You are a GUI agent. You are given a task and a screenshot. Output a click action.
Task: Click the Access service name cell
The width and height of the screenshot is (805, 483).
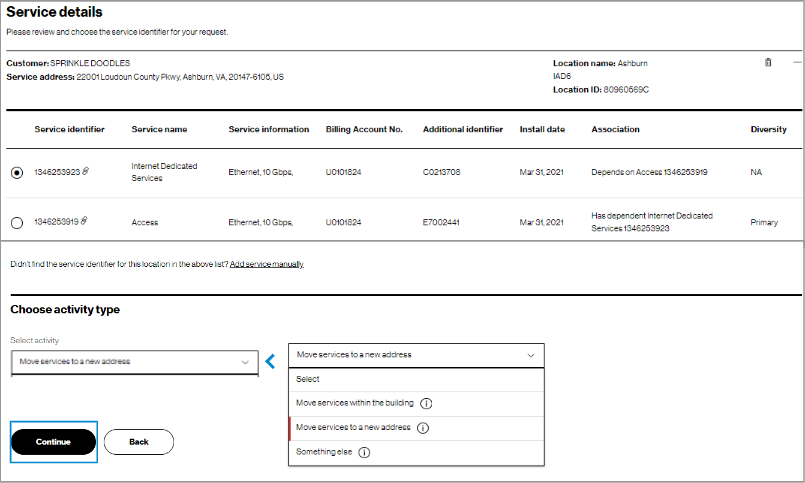145,223
